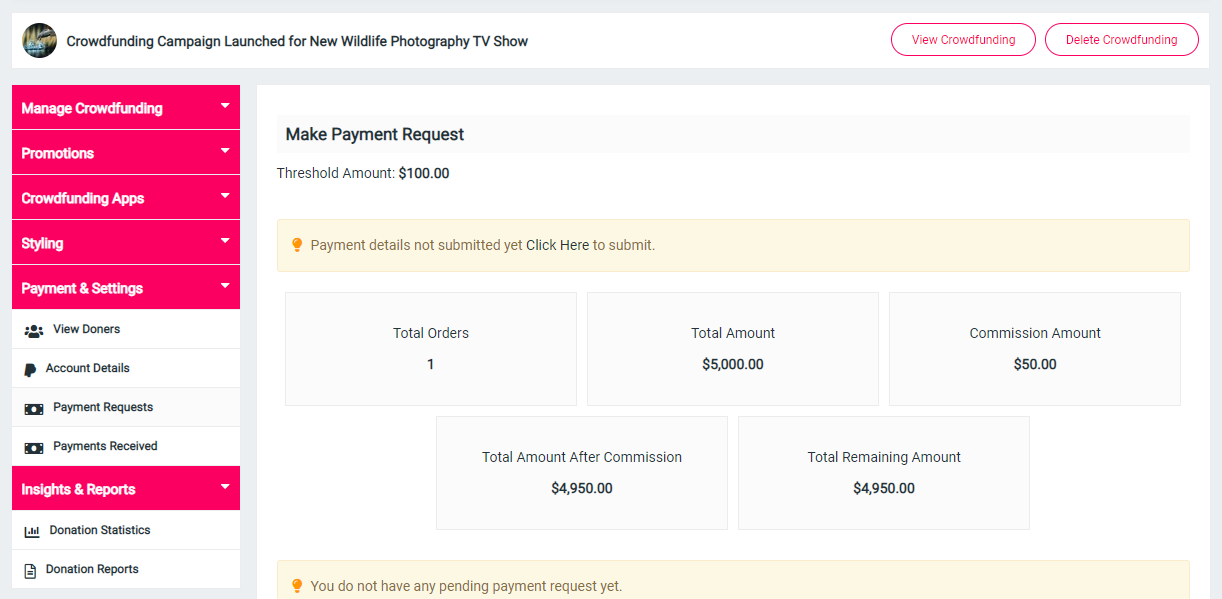Click the campaign avatar thumbnail

40,41
